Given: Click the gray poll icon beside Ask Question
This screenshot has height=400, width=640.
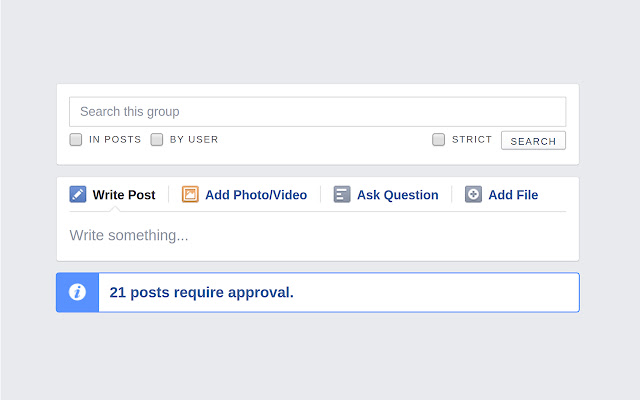Looking at the screenshot, I should click(342, 194).
